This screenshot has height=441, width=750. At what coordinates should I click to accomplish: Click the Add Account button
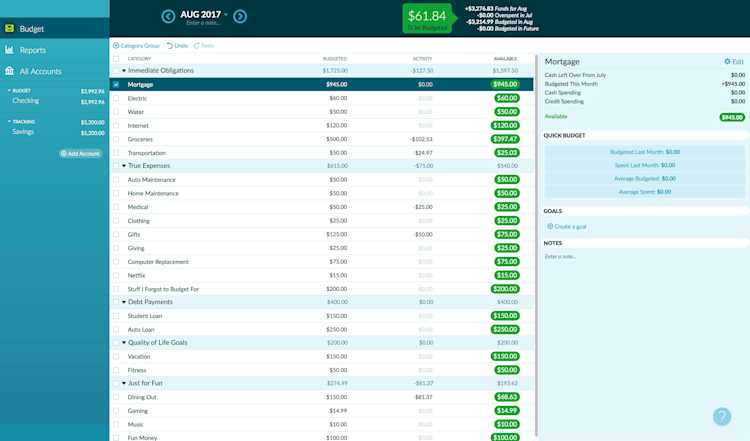click(80, 154)
